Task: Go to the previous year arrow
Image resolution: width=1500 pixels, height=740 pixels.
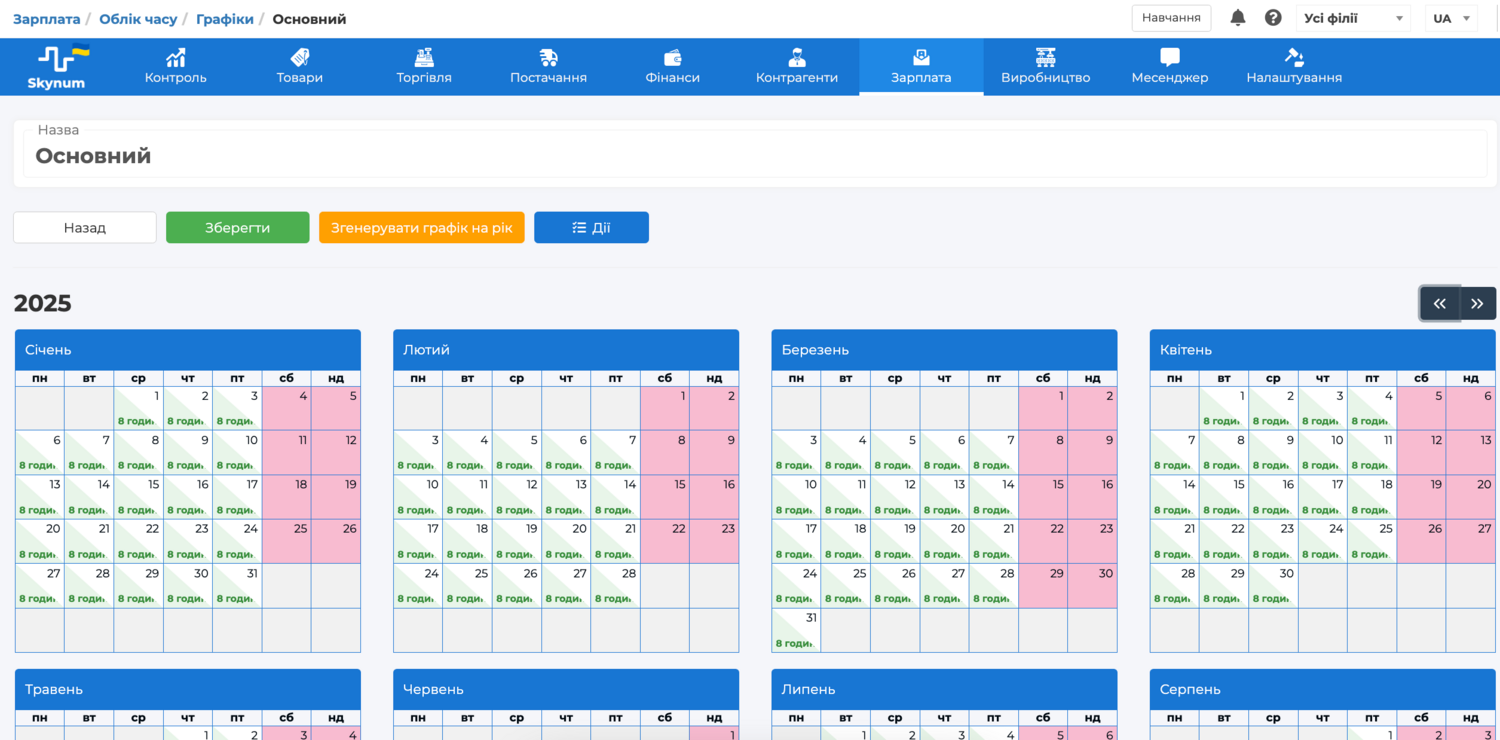Action: click(x=1439, y=304)
